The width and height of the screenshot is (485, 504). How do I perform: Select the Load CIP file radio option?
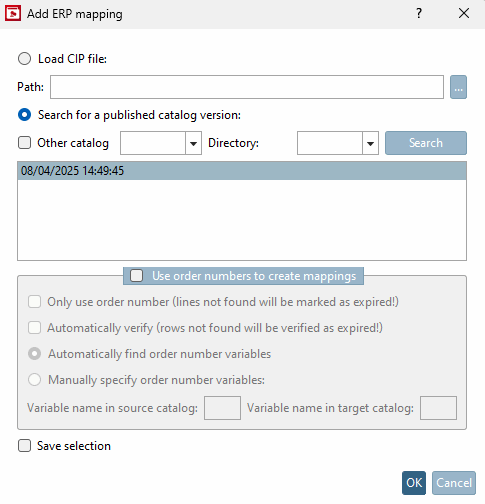coord(24,59)
